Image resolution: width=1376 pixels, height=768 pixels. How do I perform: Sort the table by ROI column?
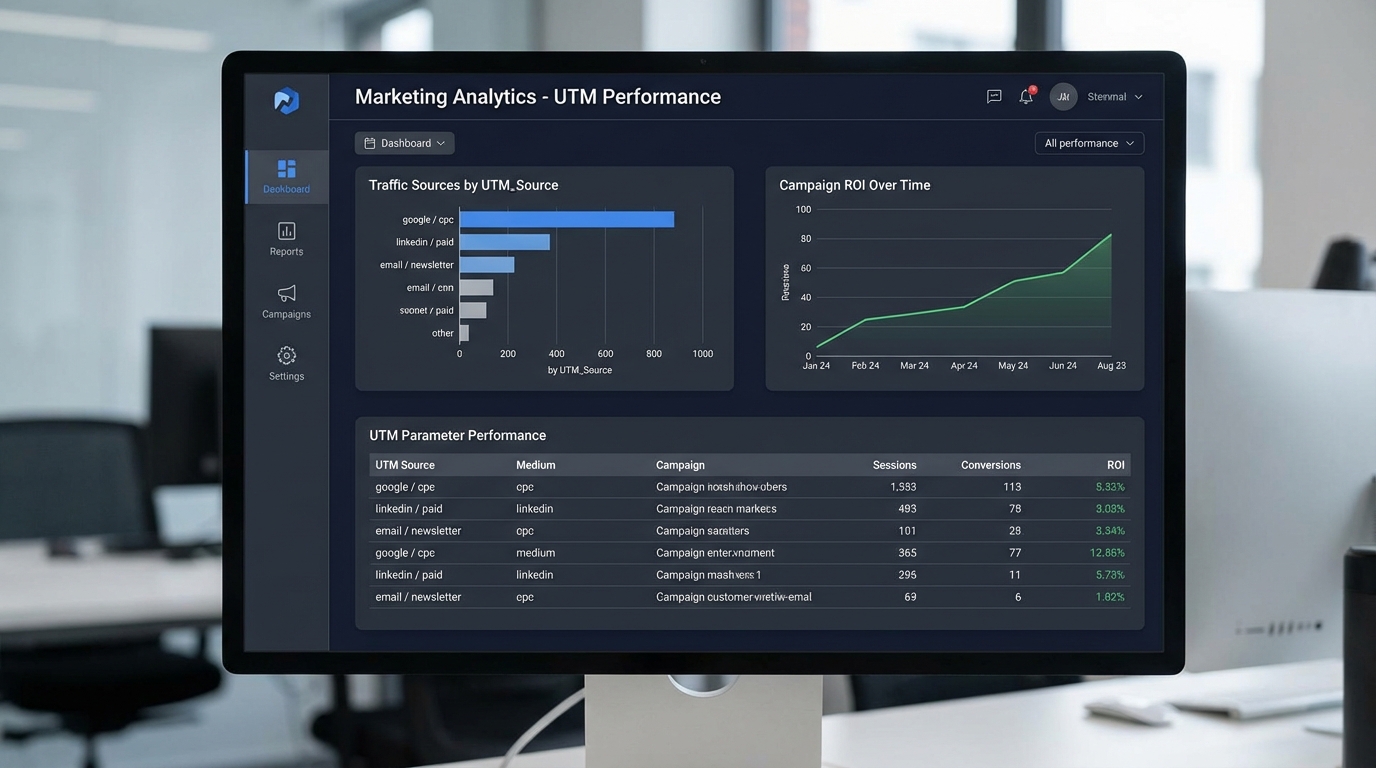pyautogui.click(x=1115, y=464)
